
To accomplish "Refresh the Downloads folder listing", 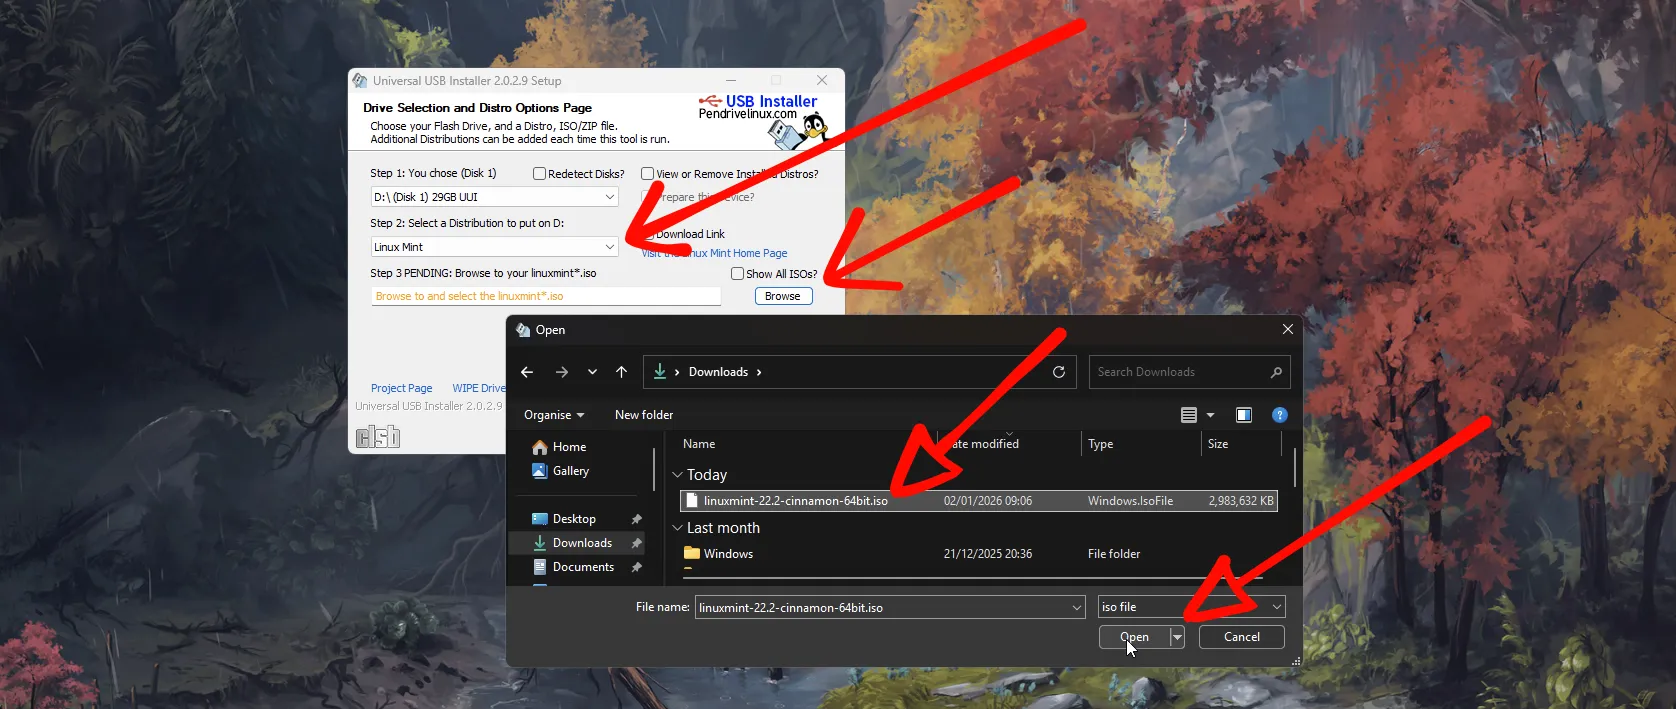I will click(x=1059, y=372).
